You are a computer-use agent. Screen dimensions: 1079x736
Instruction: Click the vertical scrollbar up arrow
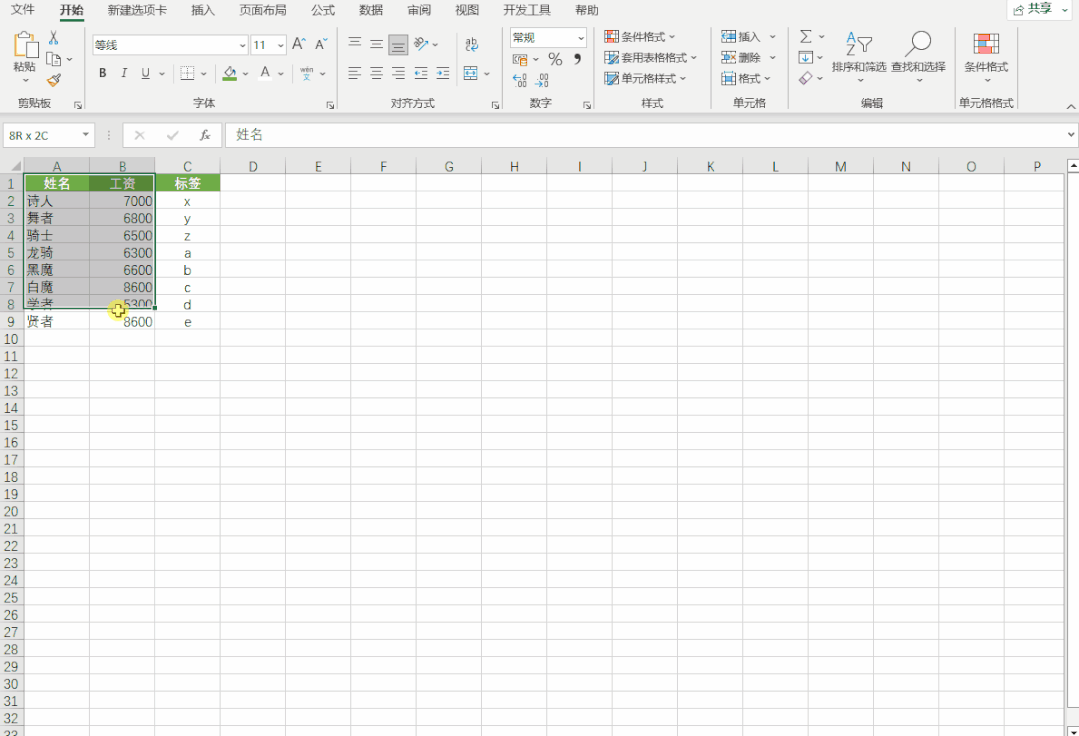1072,166
